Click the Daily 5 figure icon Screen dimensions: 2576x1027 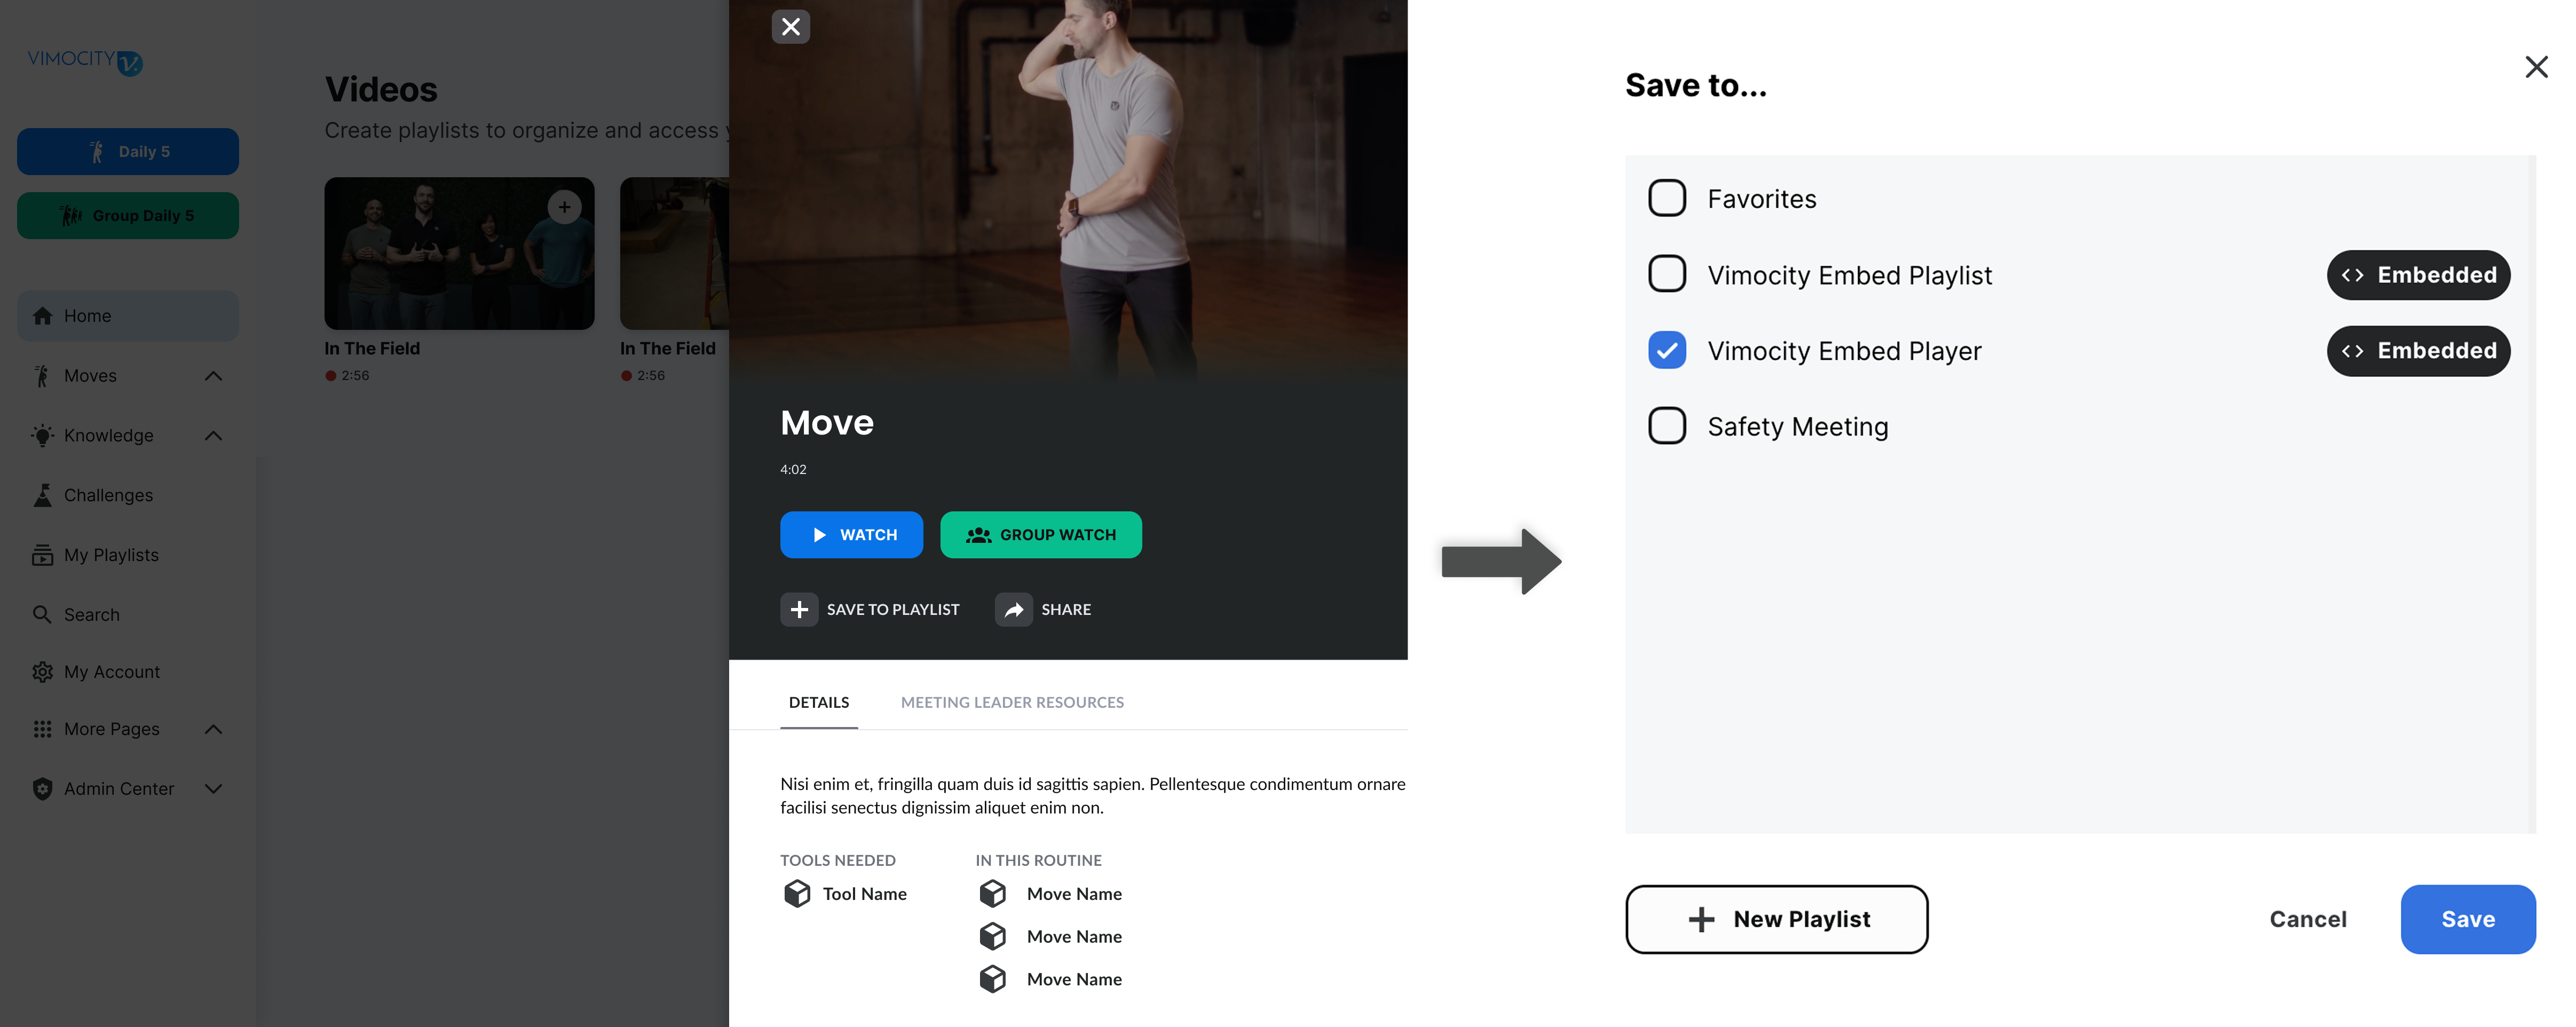click(97, 152)
